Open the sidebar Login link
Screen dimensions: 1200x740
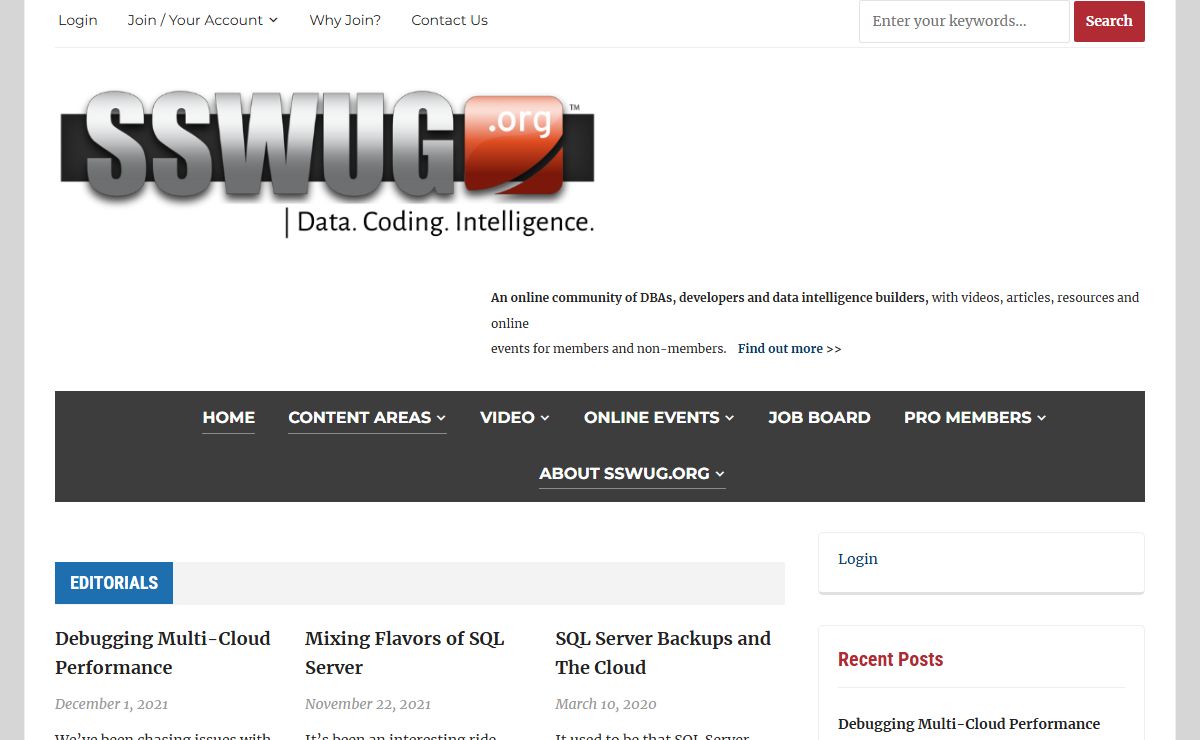[x=858, y=559]
